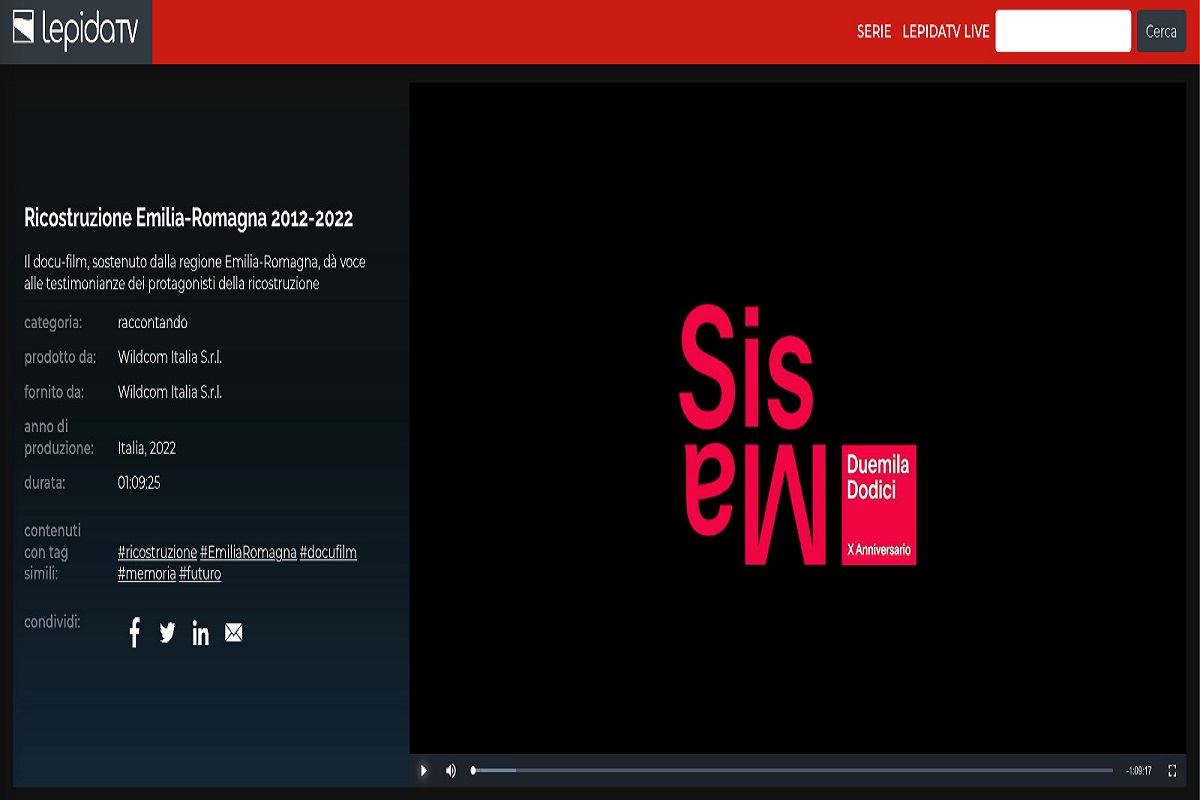Open the #docufilm tag
1200x800 pixels.
[x=328, y=552]
